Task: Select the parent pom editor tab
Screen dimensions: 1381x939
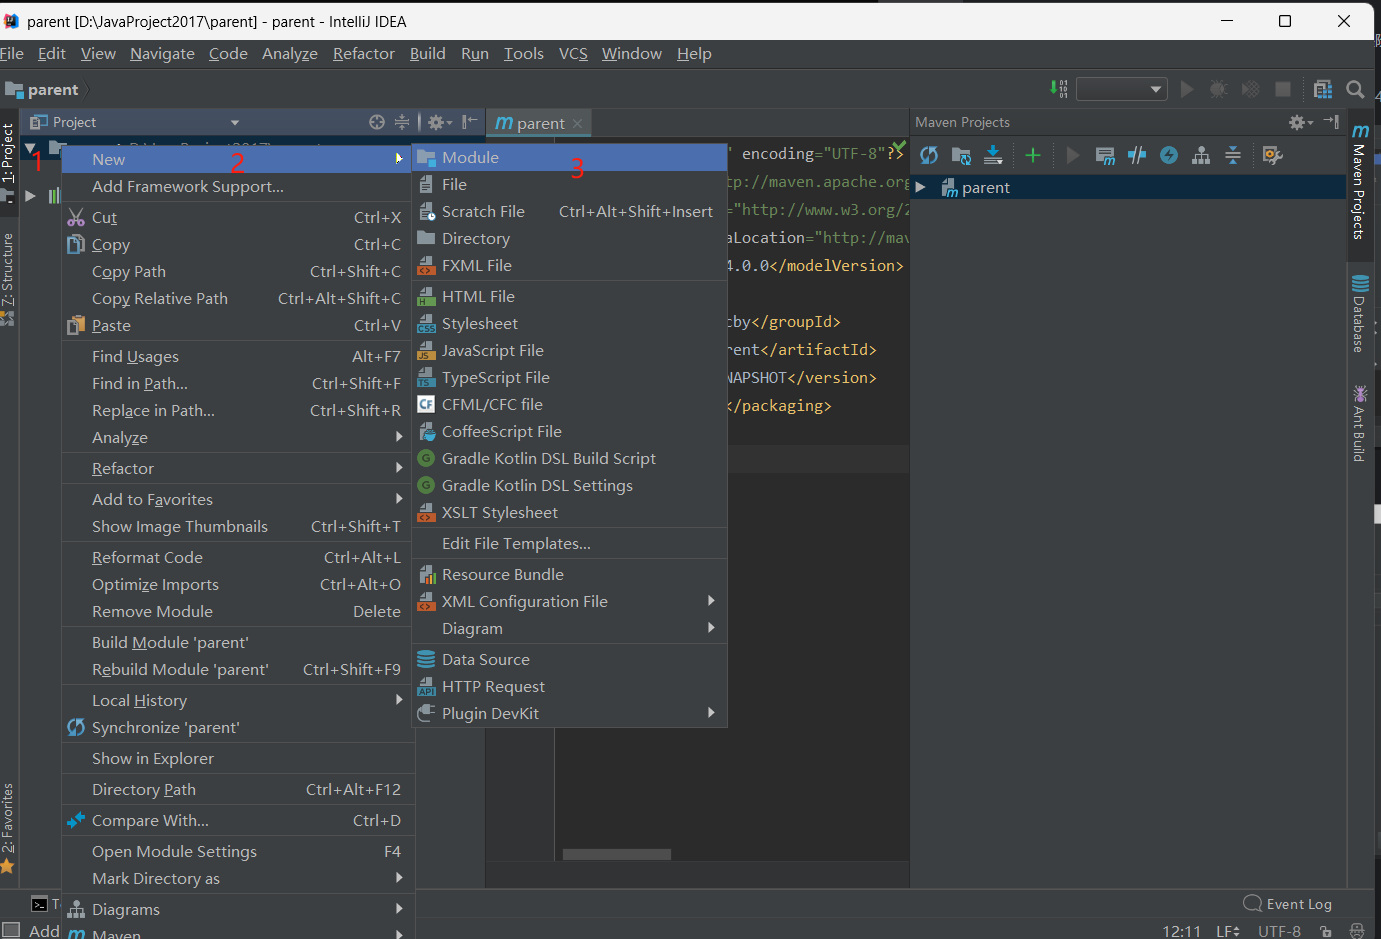Action: (x=540, y=123)
